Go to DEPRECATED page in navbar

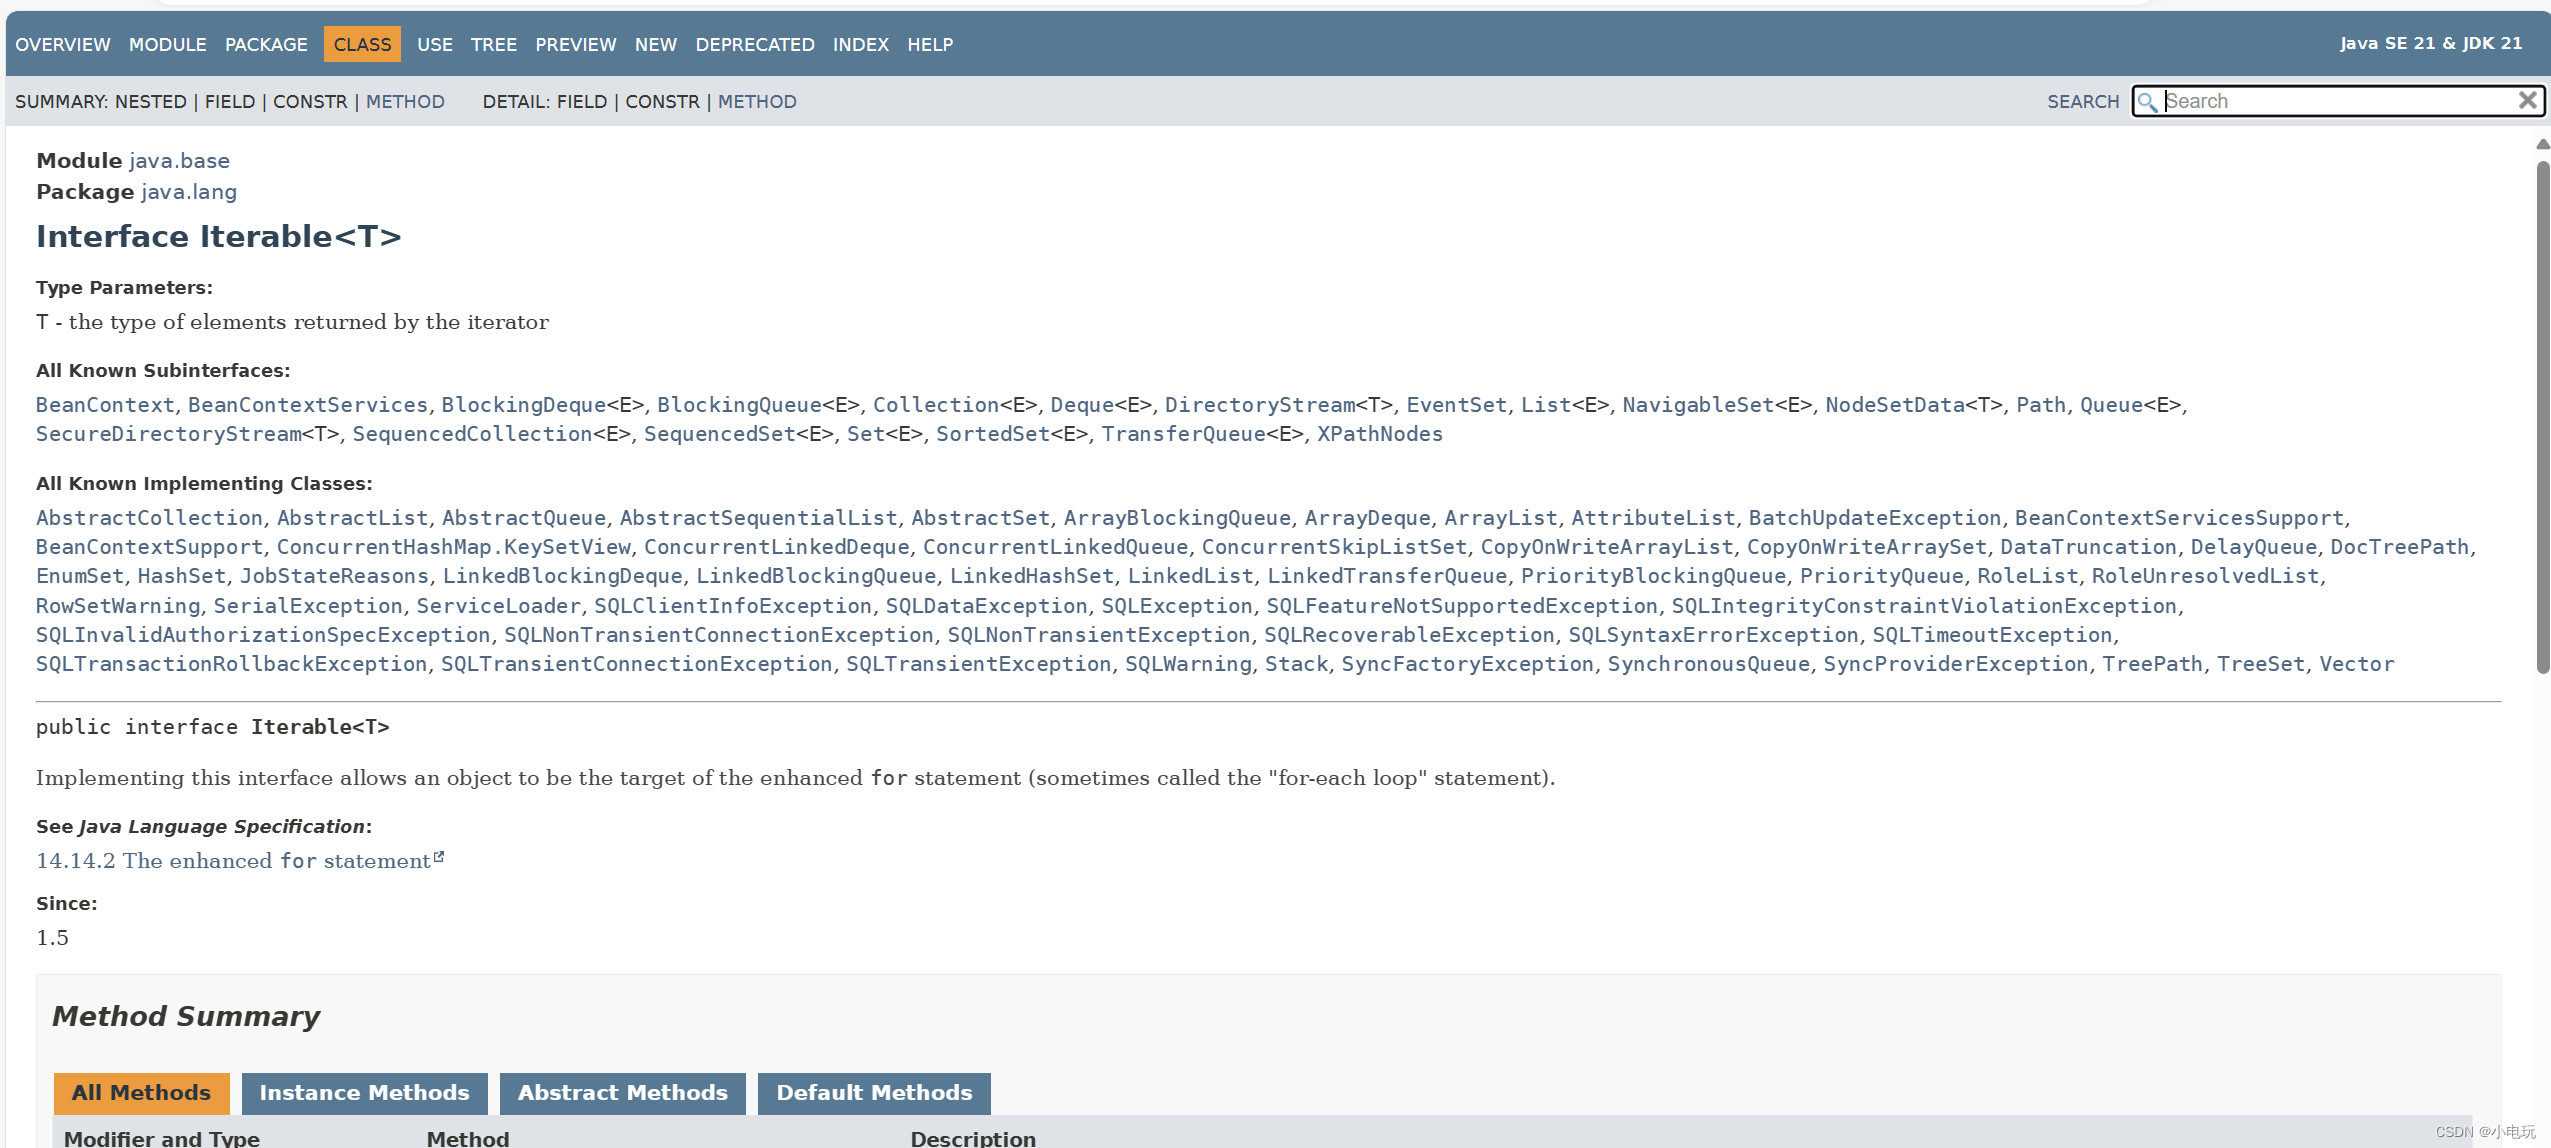point(754,45)
